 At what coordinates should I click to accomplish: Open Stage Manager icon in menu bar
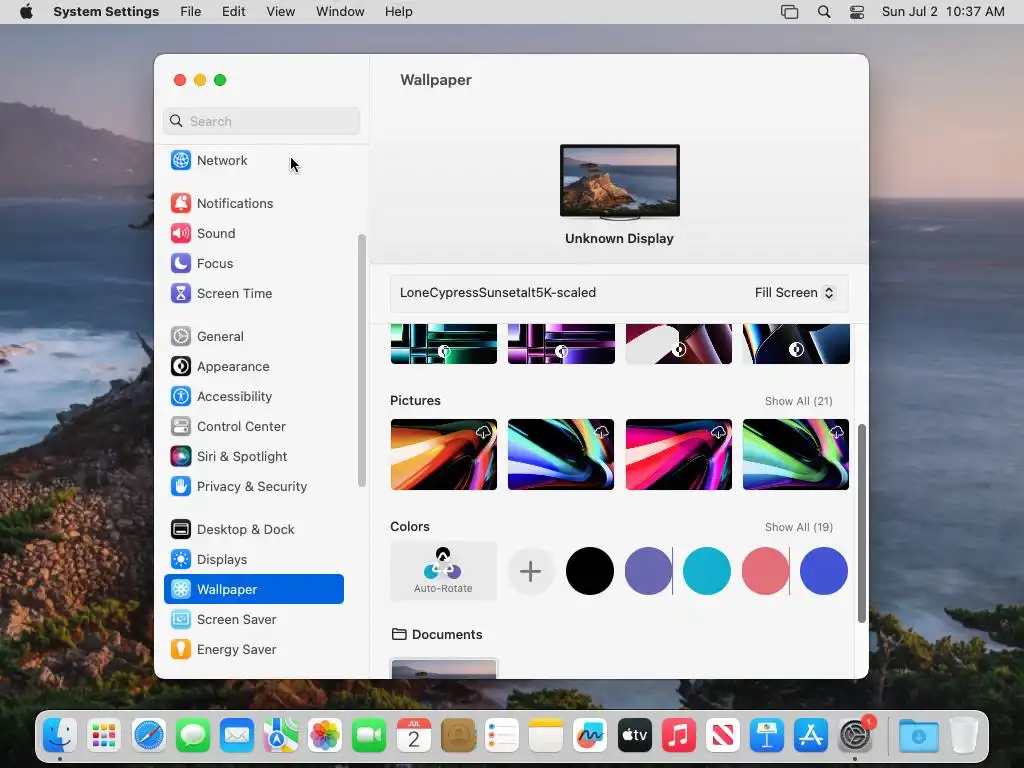(x=790, y=12)
